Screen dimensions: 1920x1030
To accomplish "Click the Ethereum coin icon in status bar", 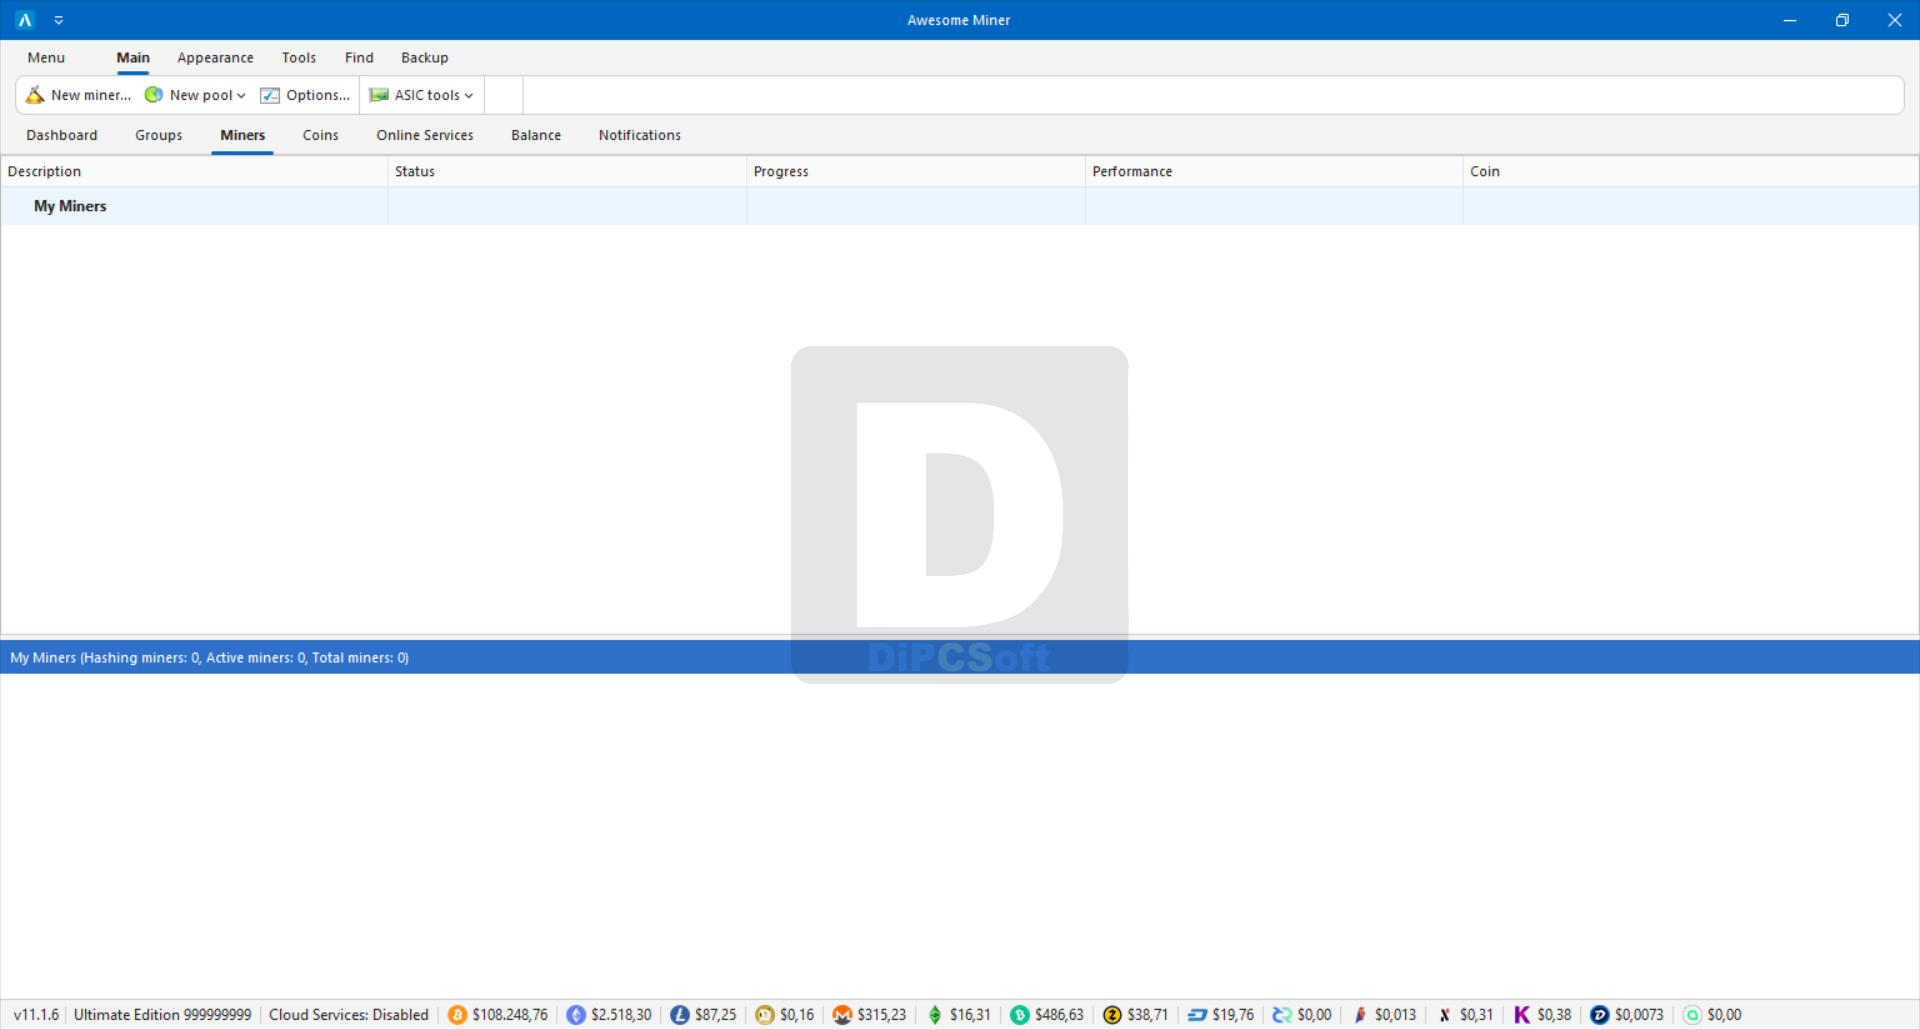I will tap(576, 1015).
